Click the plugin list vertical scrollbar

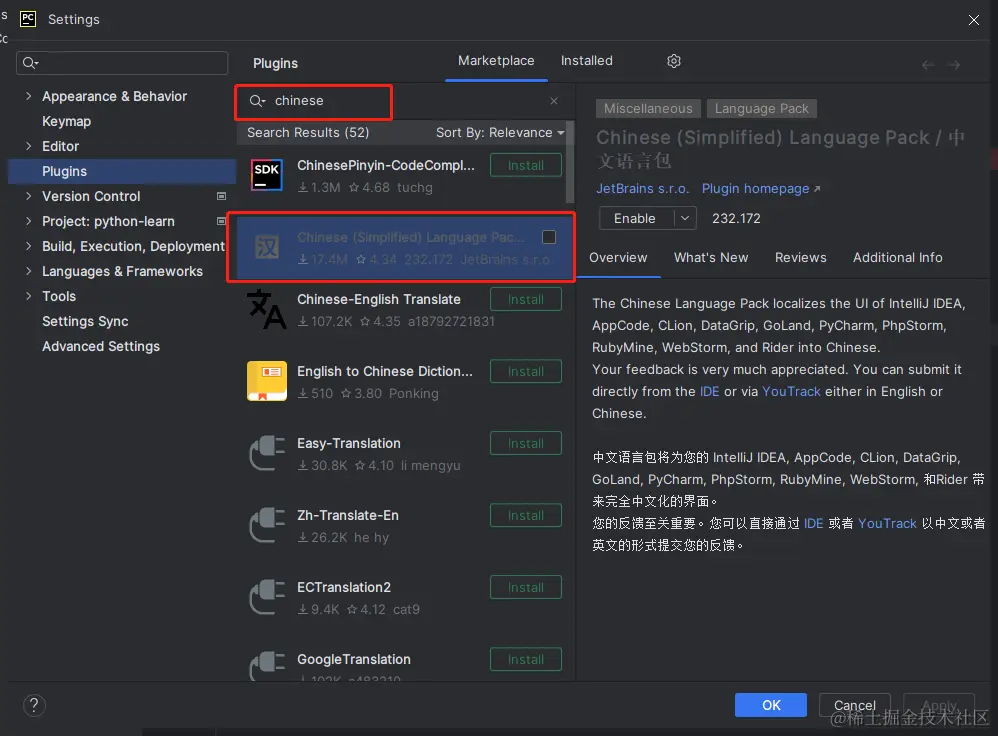(x=570, y=162)
